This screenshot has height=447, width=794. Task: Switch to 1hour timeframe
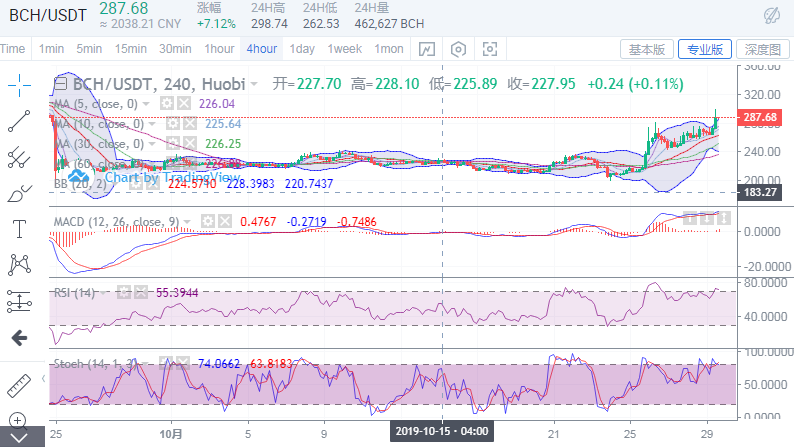[219, 49]
